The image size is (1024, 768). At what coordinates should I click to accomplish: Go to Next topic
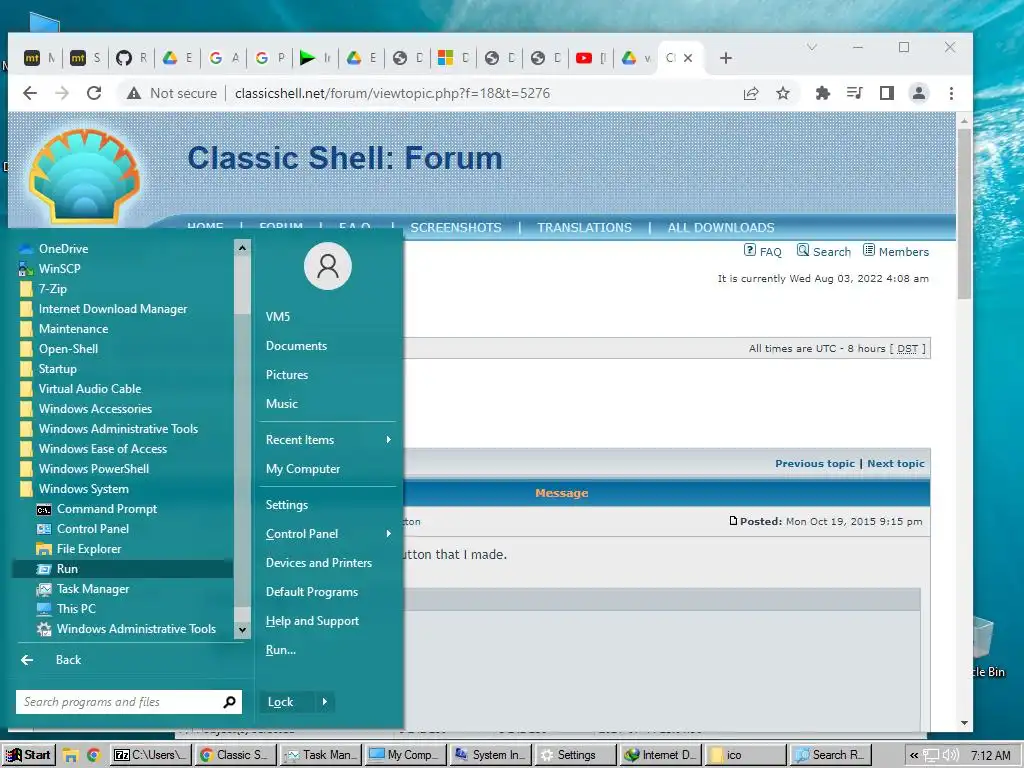[x=895, y=464]
